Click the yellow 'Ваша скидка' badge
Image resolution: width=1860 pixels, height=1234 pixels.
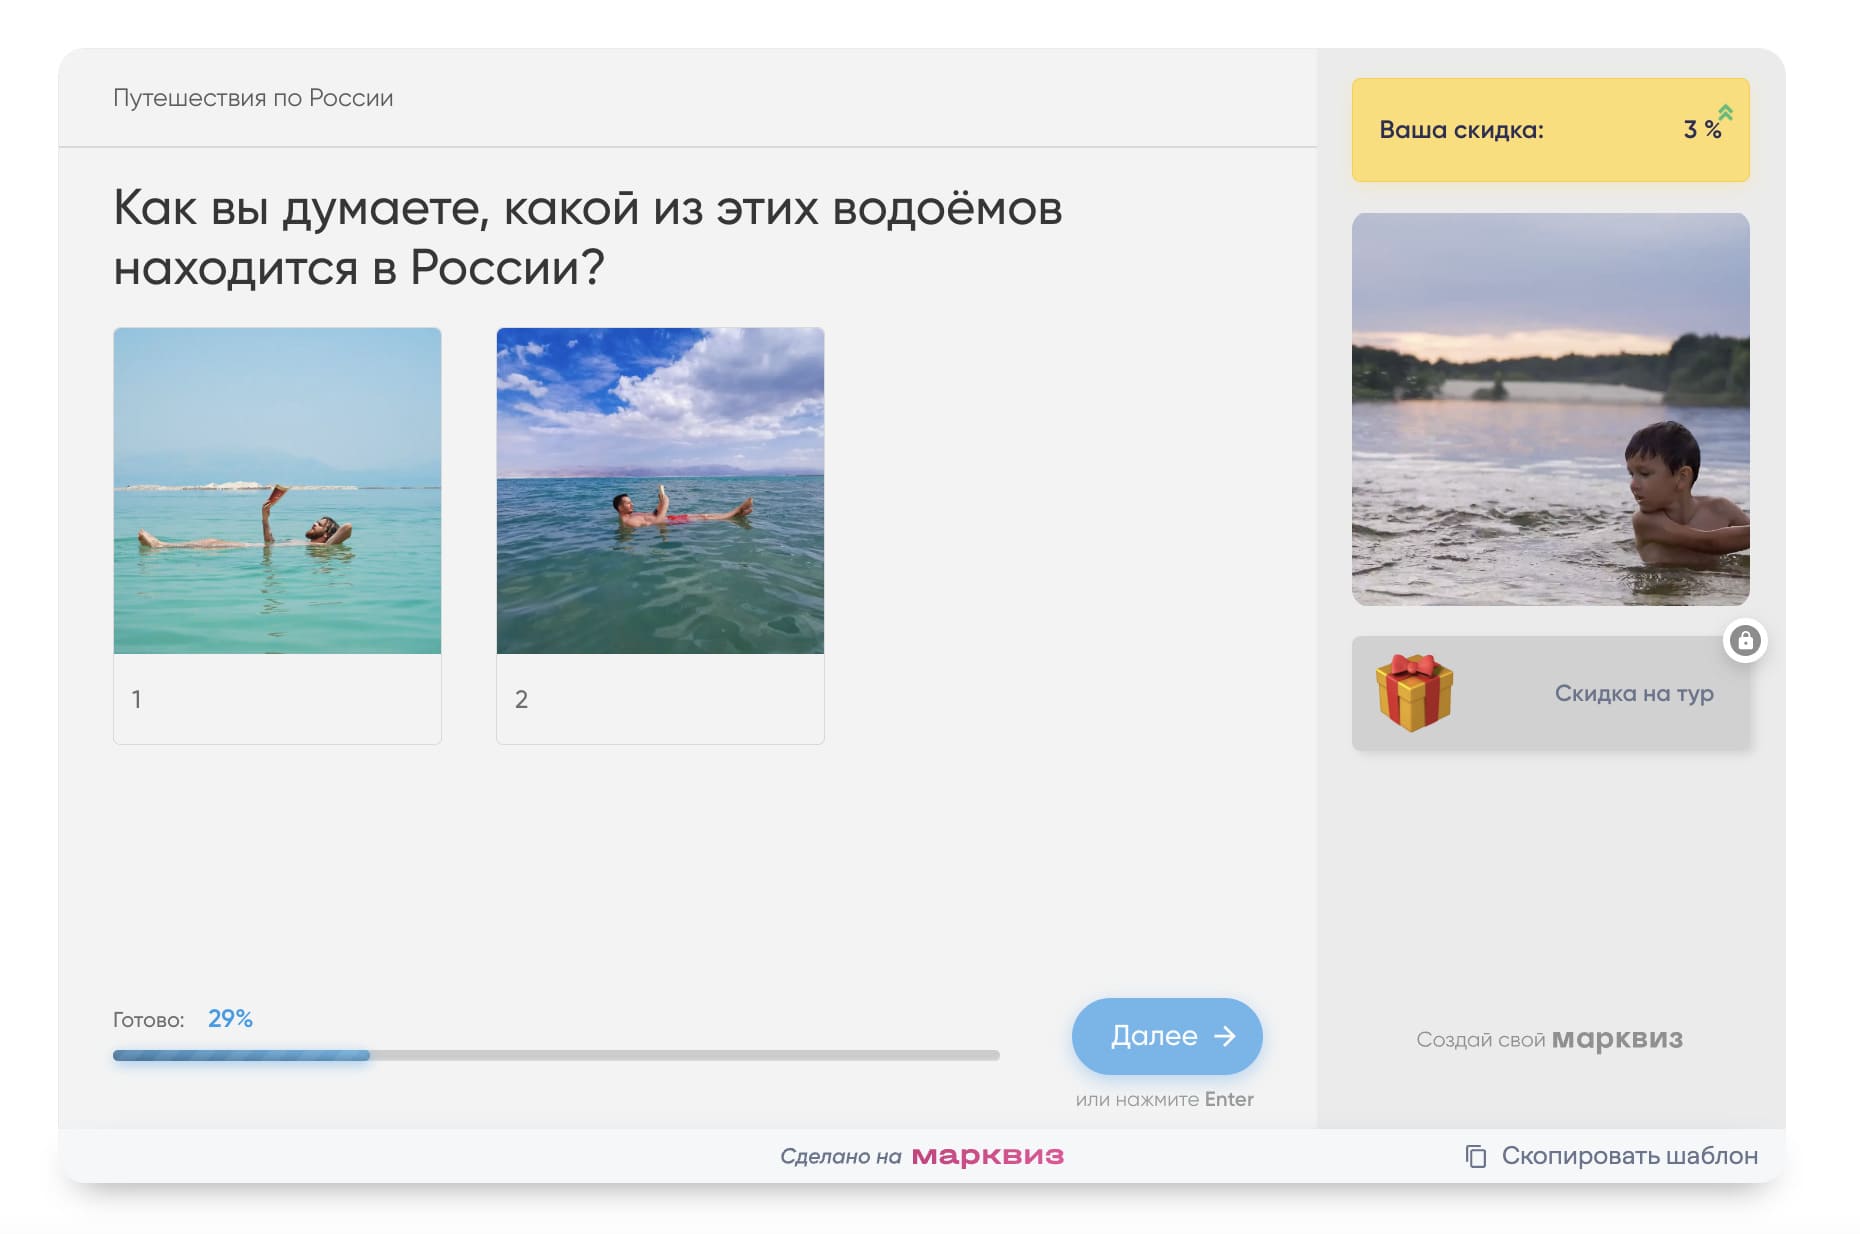[x=1548, y=130]
